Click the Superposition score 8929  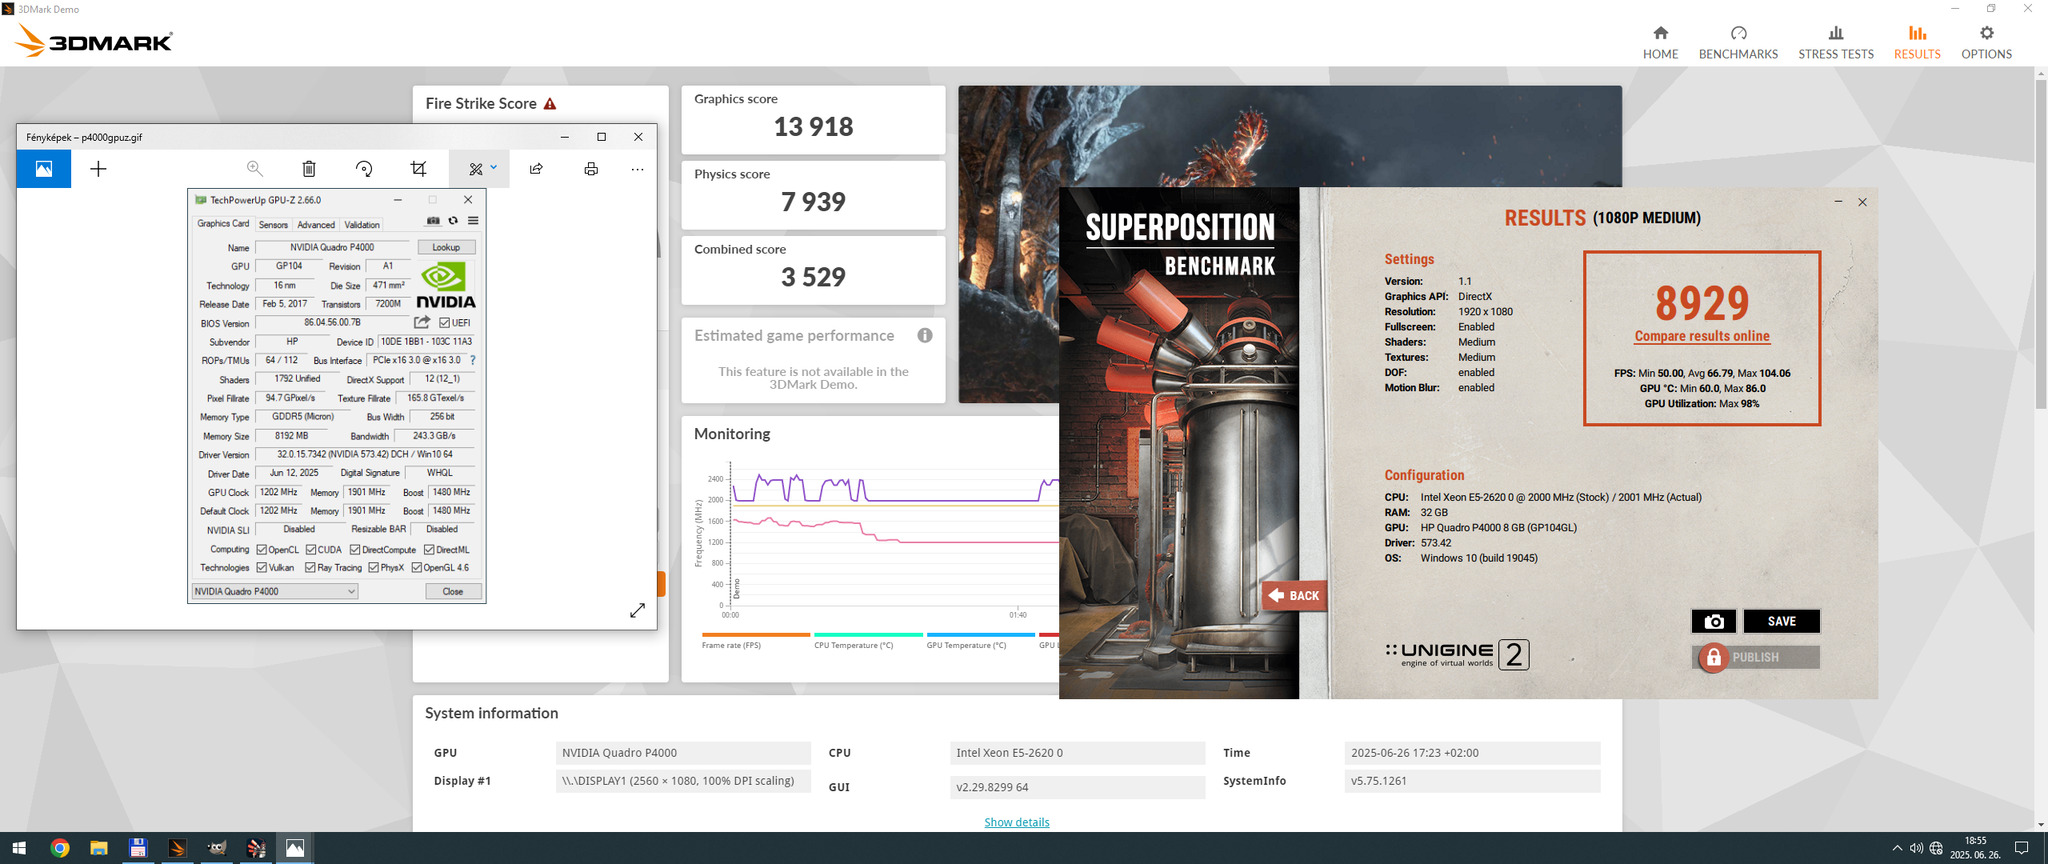1702,303
